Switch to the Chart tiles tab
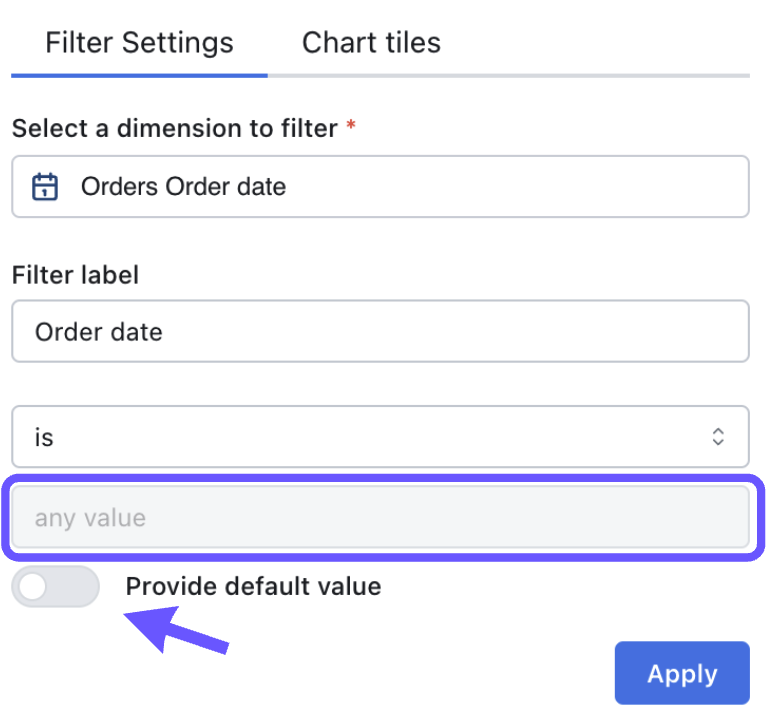This screenshot has height=724, width=772. 371,43
